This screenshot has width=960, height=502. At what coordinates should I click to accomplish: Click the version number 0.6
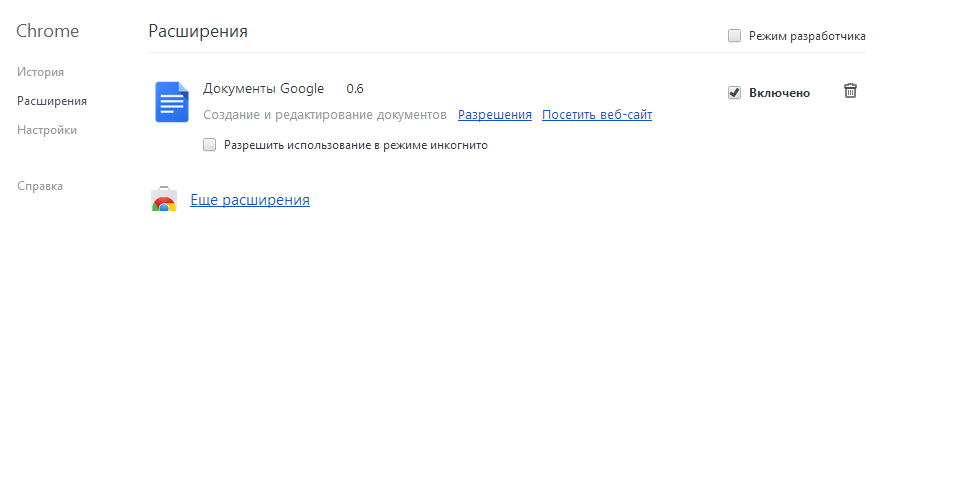(354, 88)
